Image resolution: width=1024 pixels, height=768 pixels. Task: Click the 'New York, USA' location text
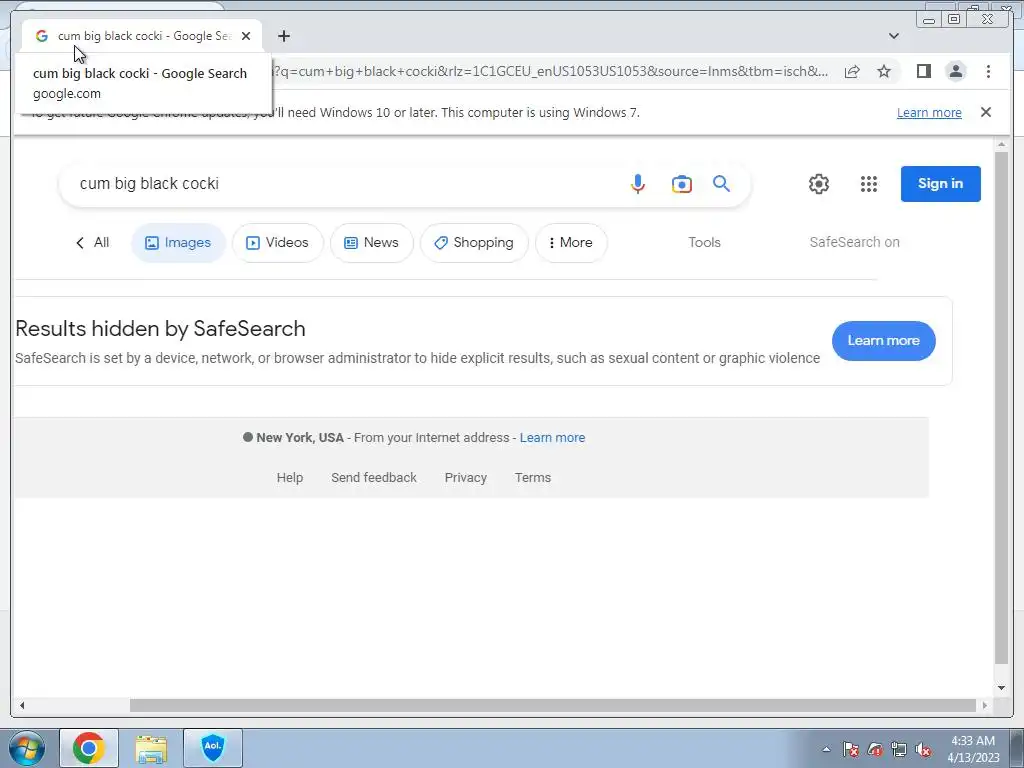300,438
